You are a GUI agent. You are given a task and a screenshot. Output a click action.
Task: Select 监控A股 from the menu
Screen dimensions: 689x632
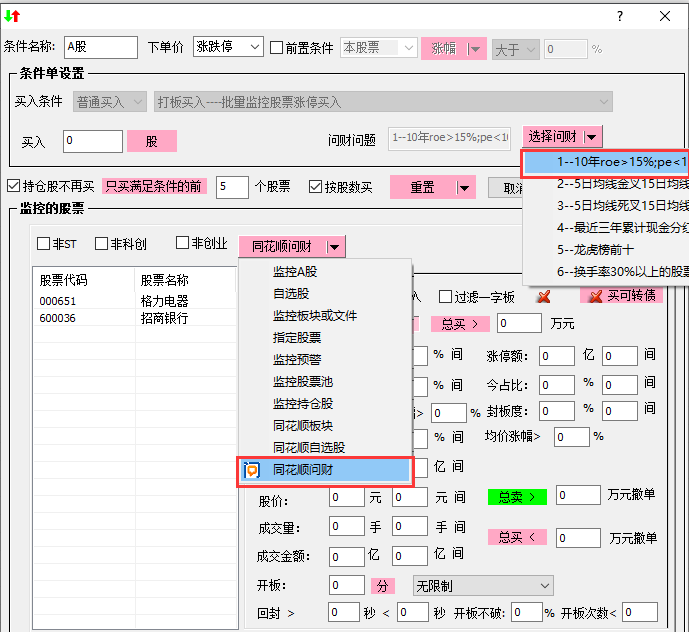pos(295,271)
